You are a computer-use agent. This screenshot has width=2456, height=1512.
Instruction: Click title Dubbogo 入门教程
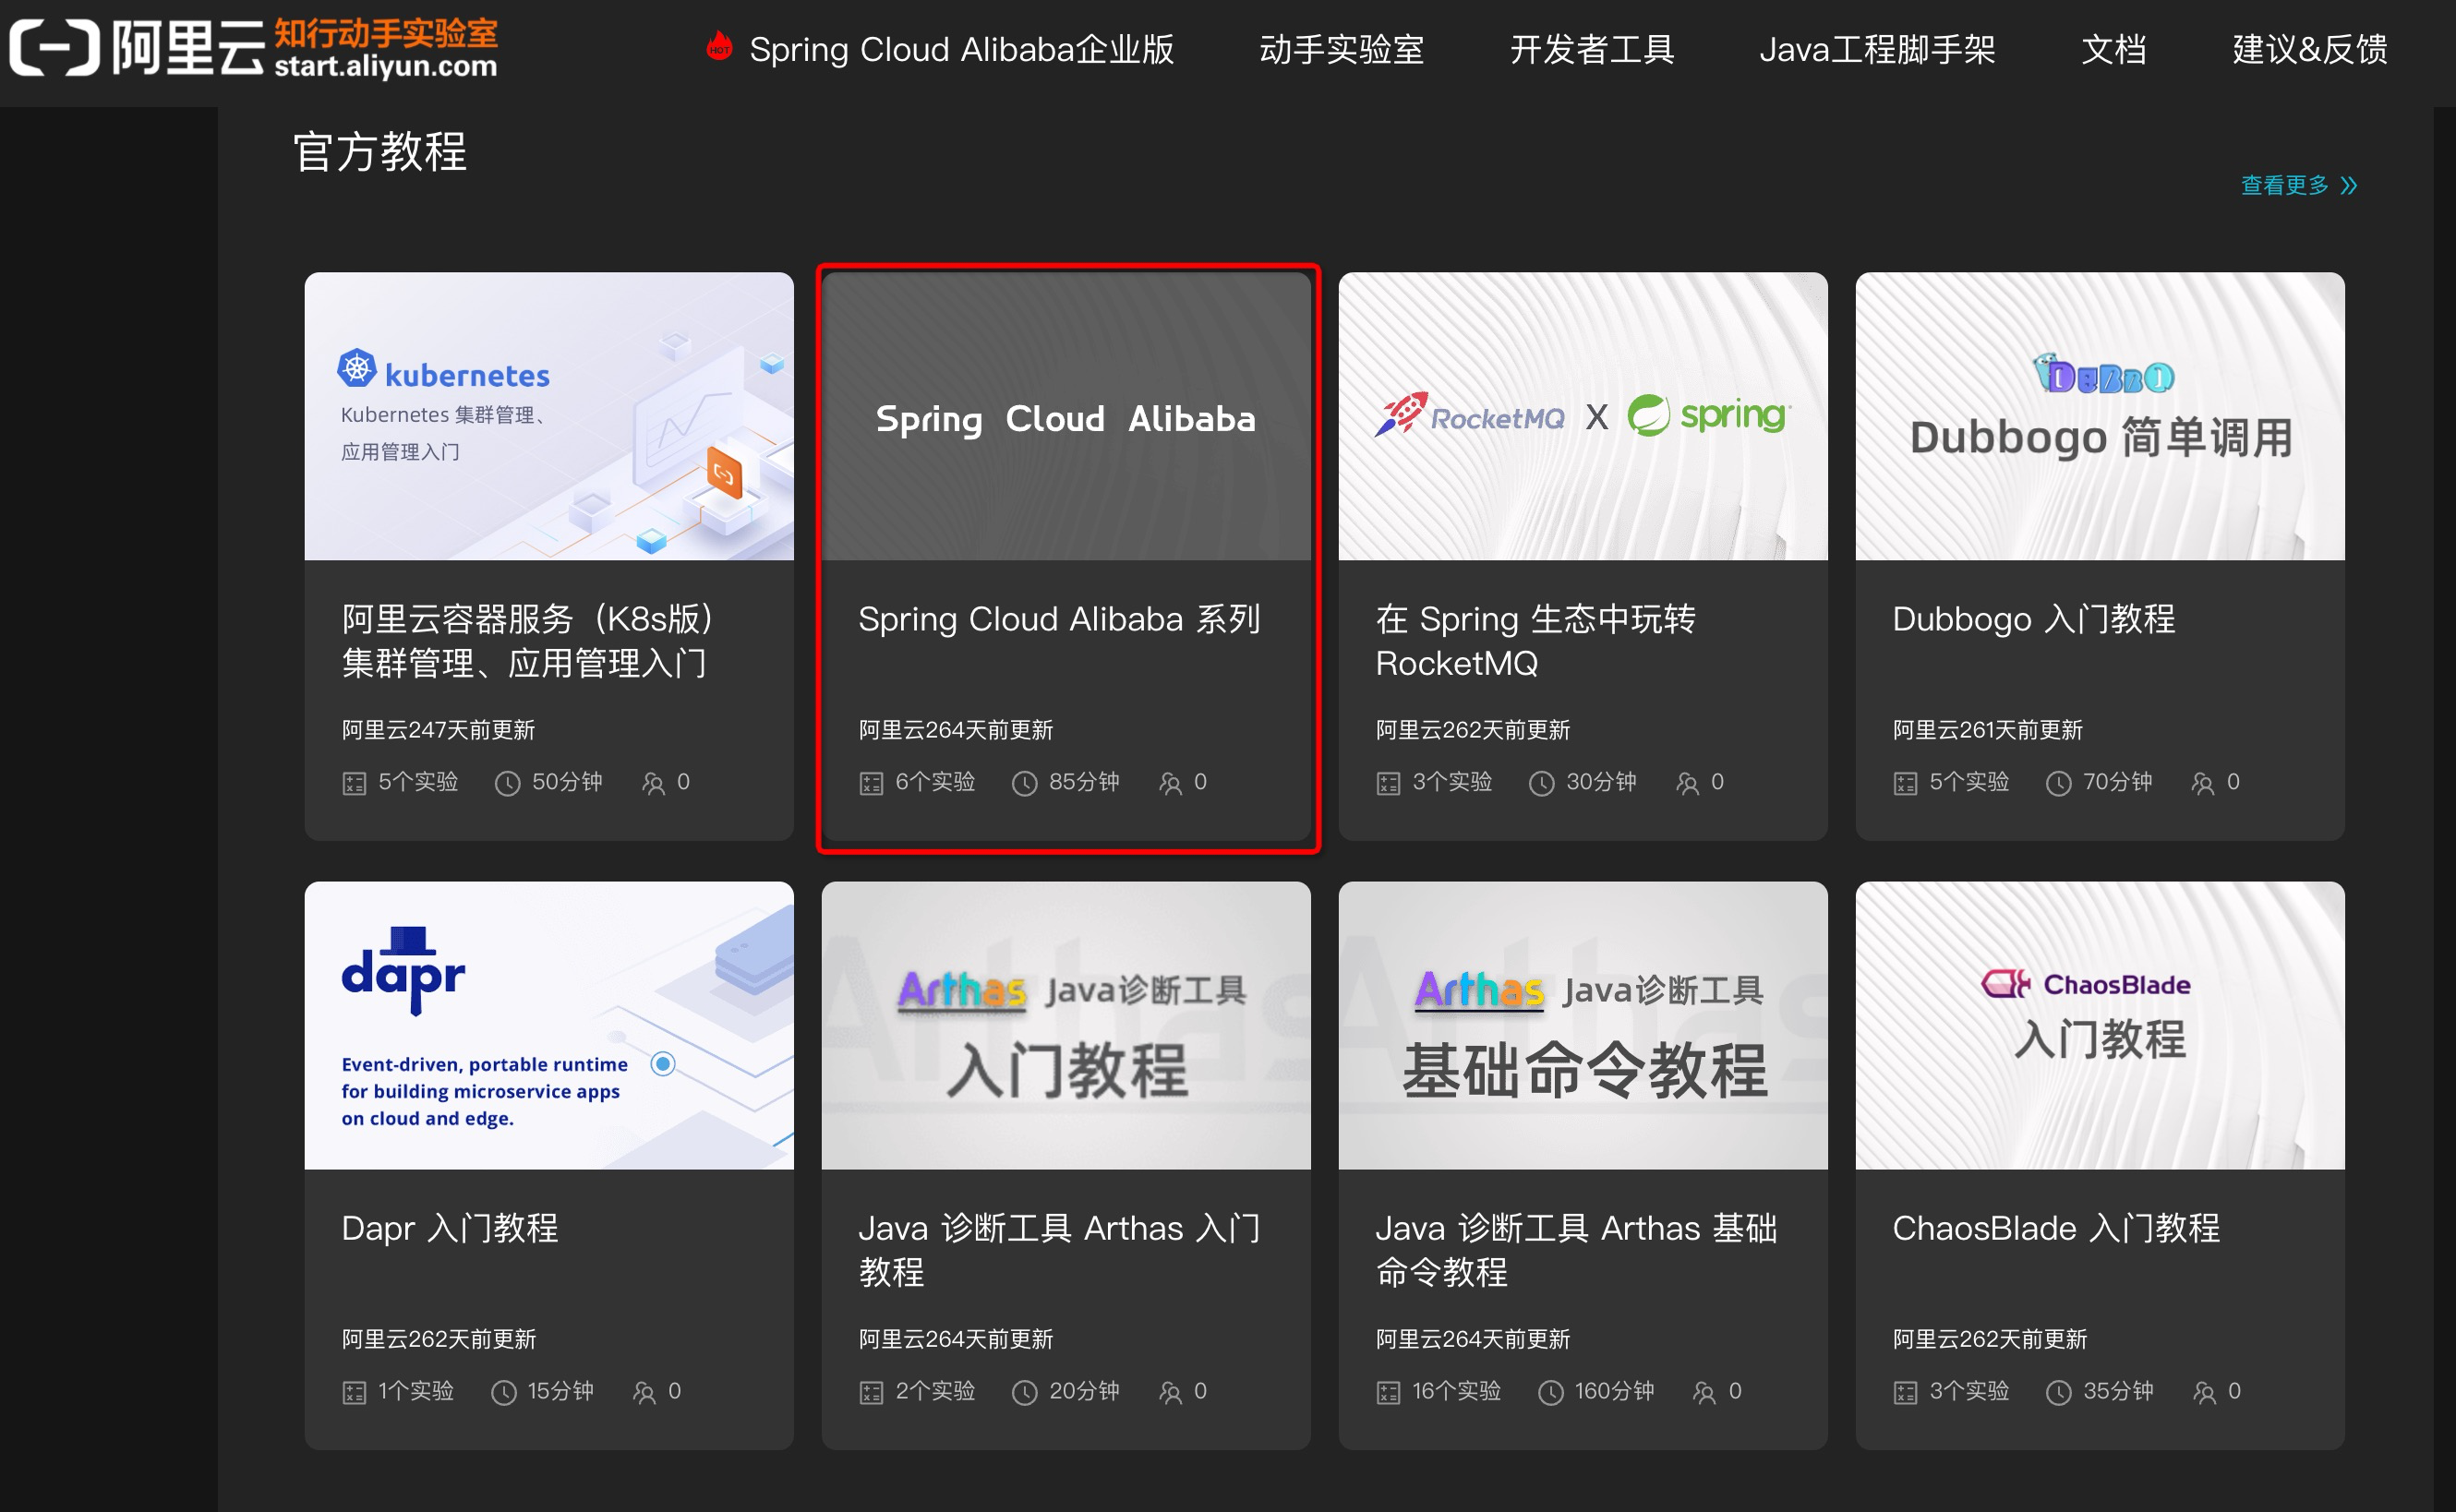coord(2033,619)
